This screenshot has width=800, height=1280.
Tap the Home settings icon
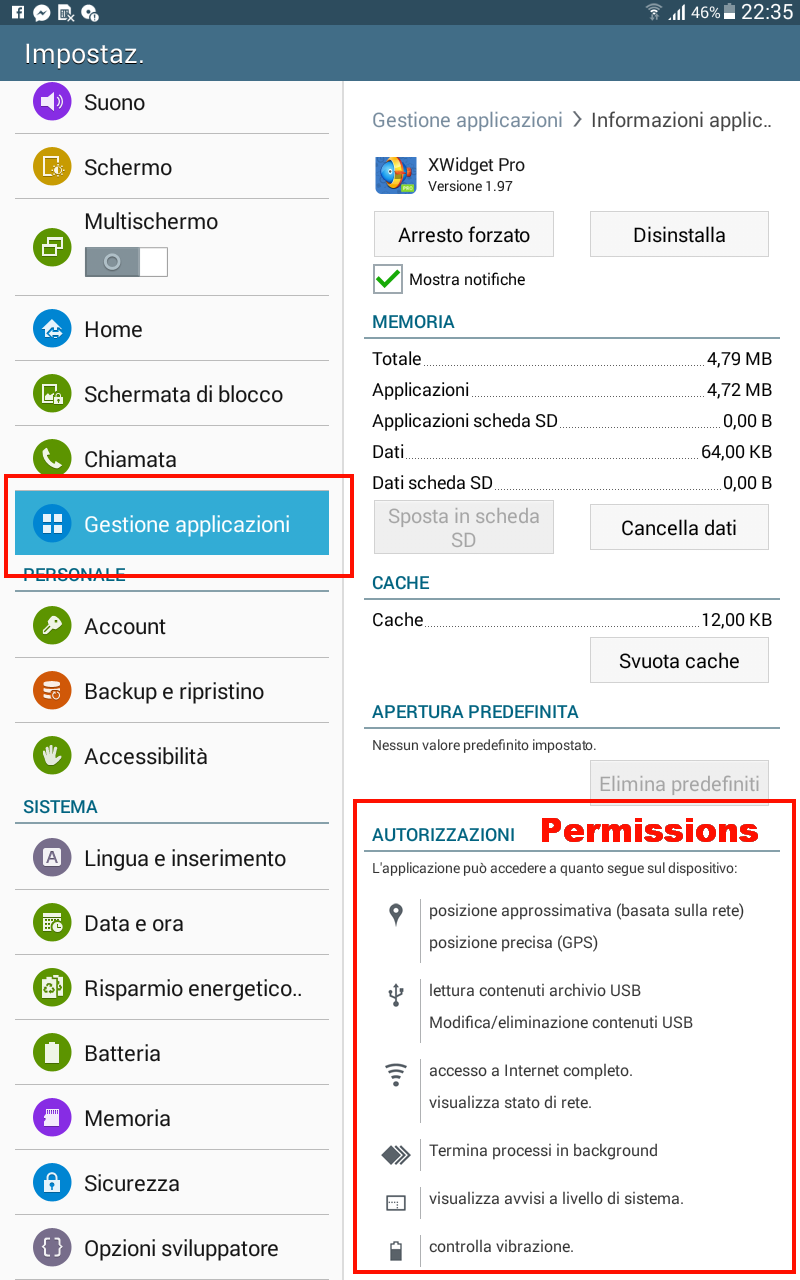pos(52,329)
